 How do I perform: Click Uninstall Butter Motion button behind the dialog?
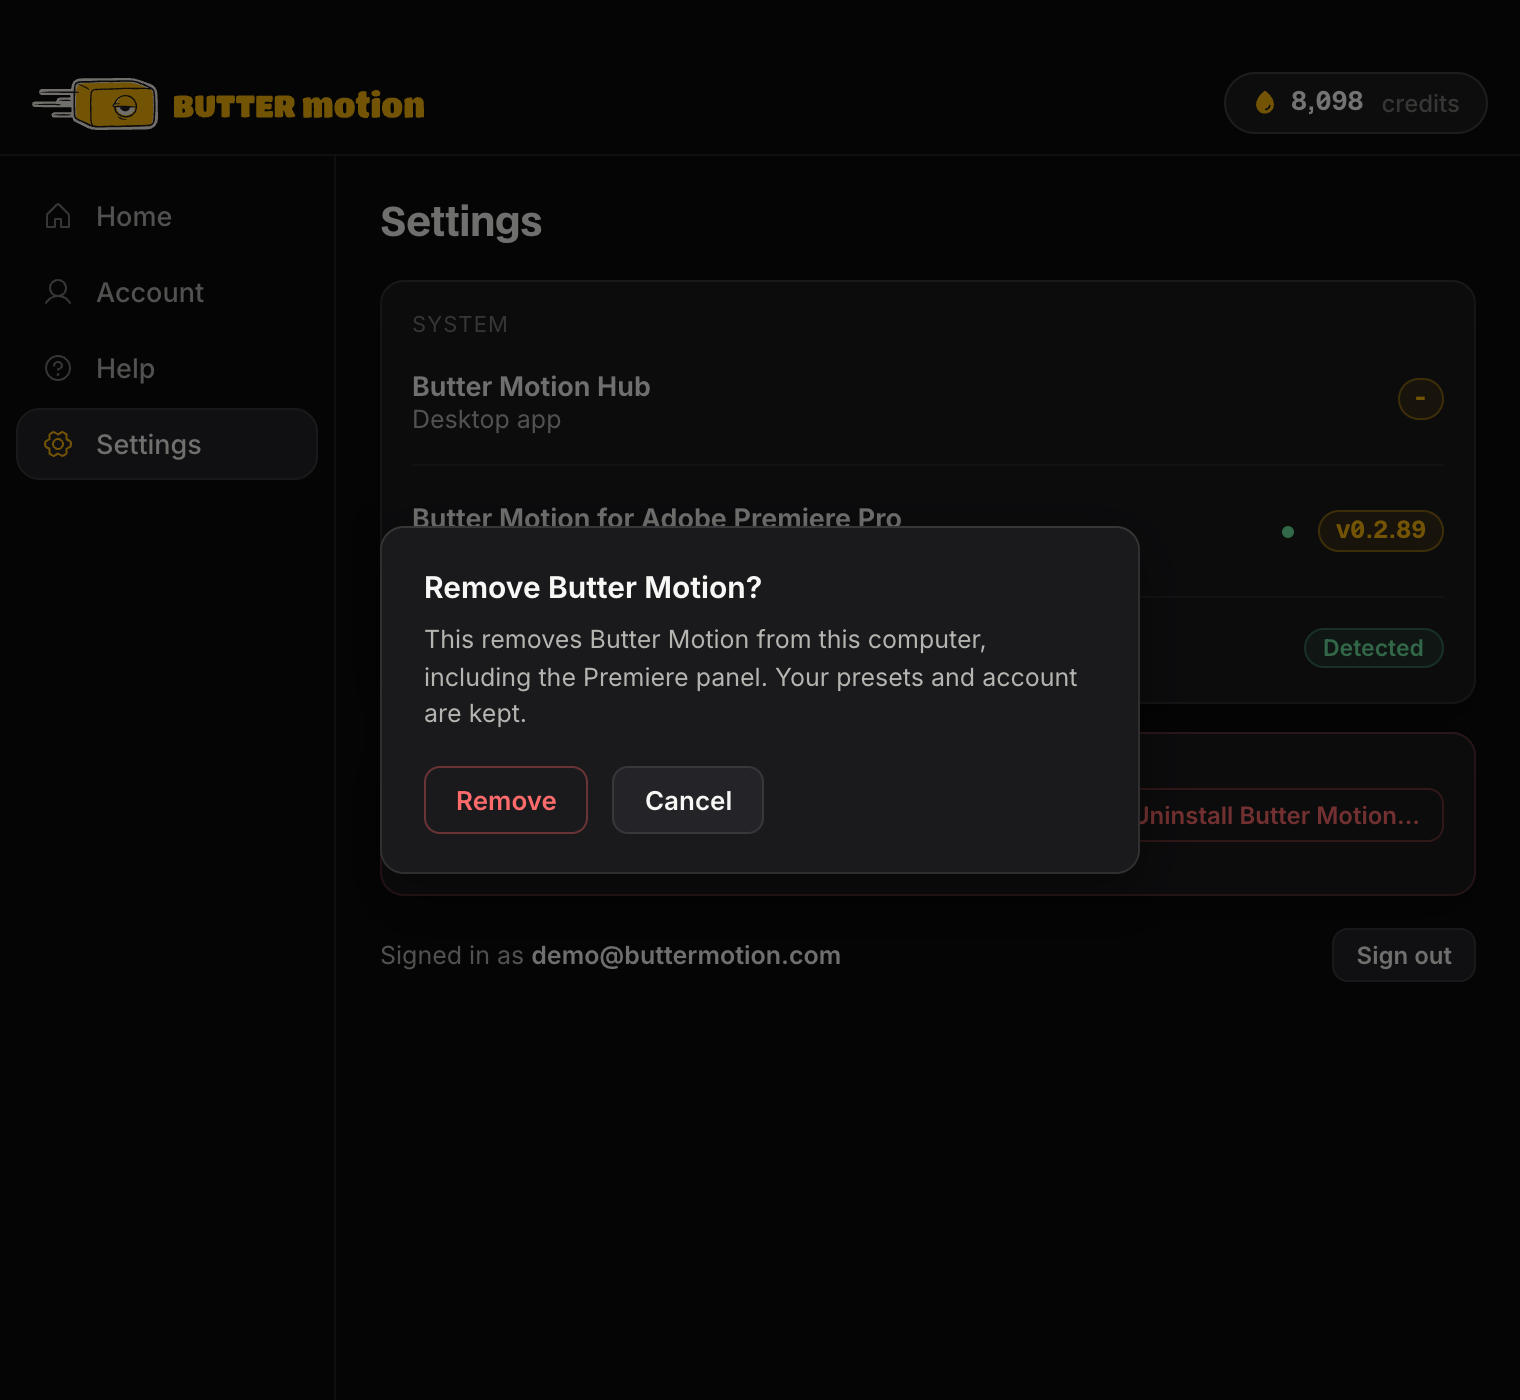coord(1290,815)
